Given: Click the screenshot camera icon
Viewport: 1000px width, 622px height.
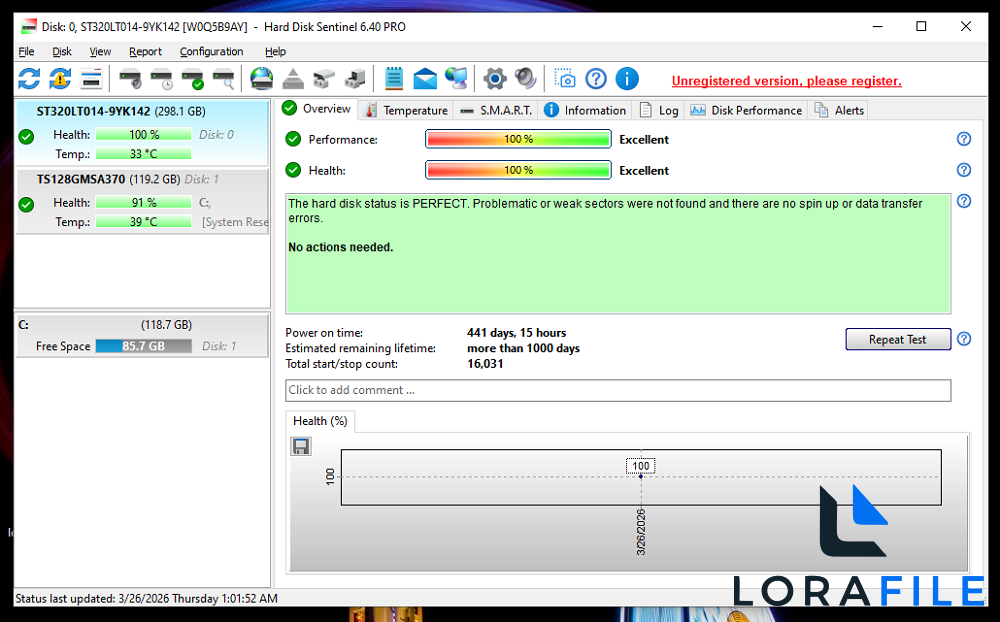Looking at the screenshot, I should pyautogui.click(x=564, y=78).
